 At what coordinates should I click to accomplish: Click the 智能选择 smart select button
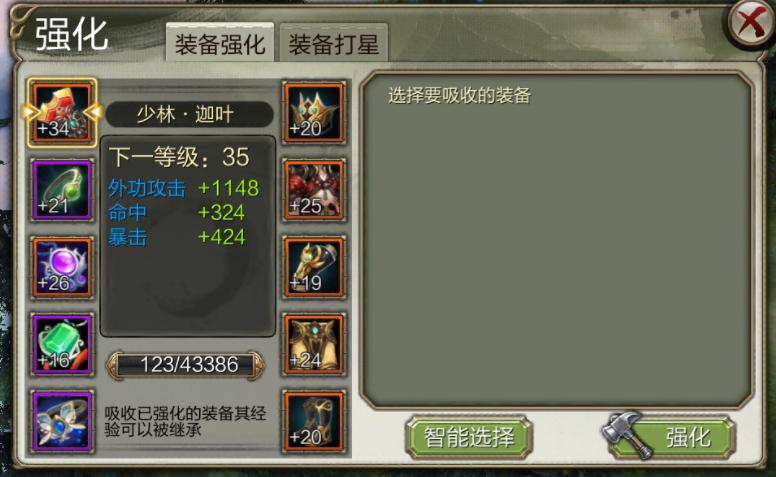click(x=469, y=437)
